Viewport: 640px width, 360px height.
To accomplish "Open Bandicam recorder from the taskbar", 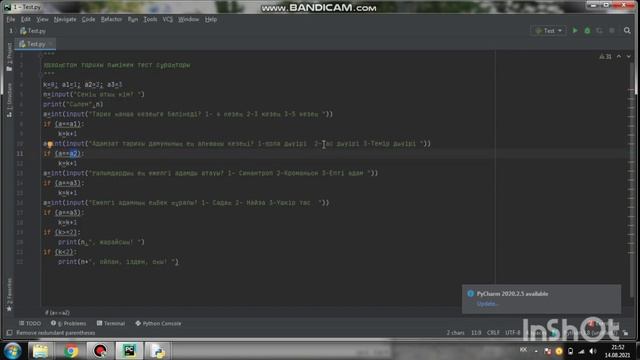I will 100,351.
